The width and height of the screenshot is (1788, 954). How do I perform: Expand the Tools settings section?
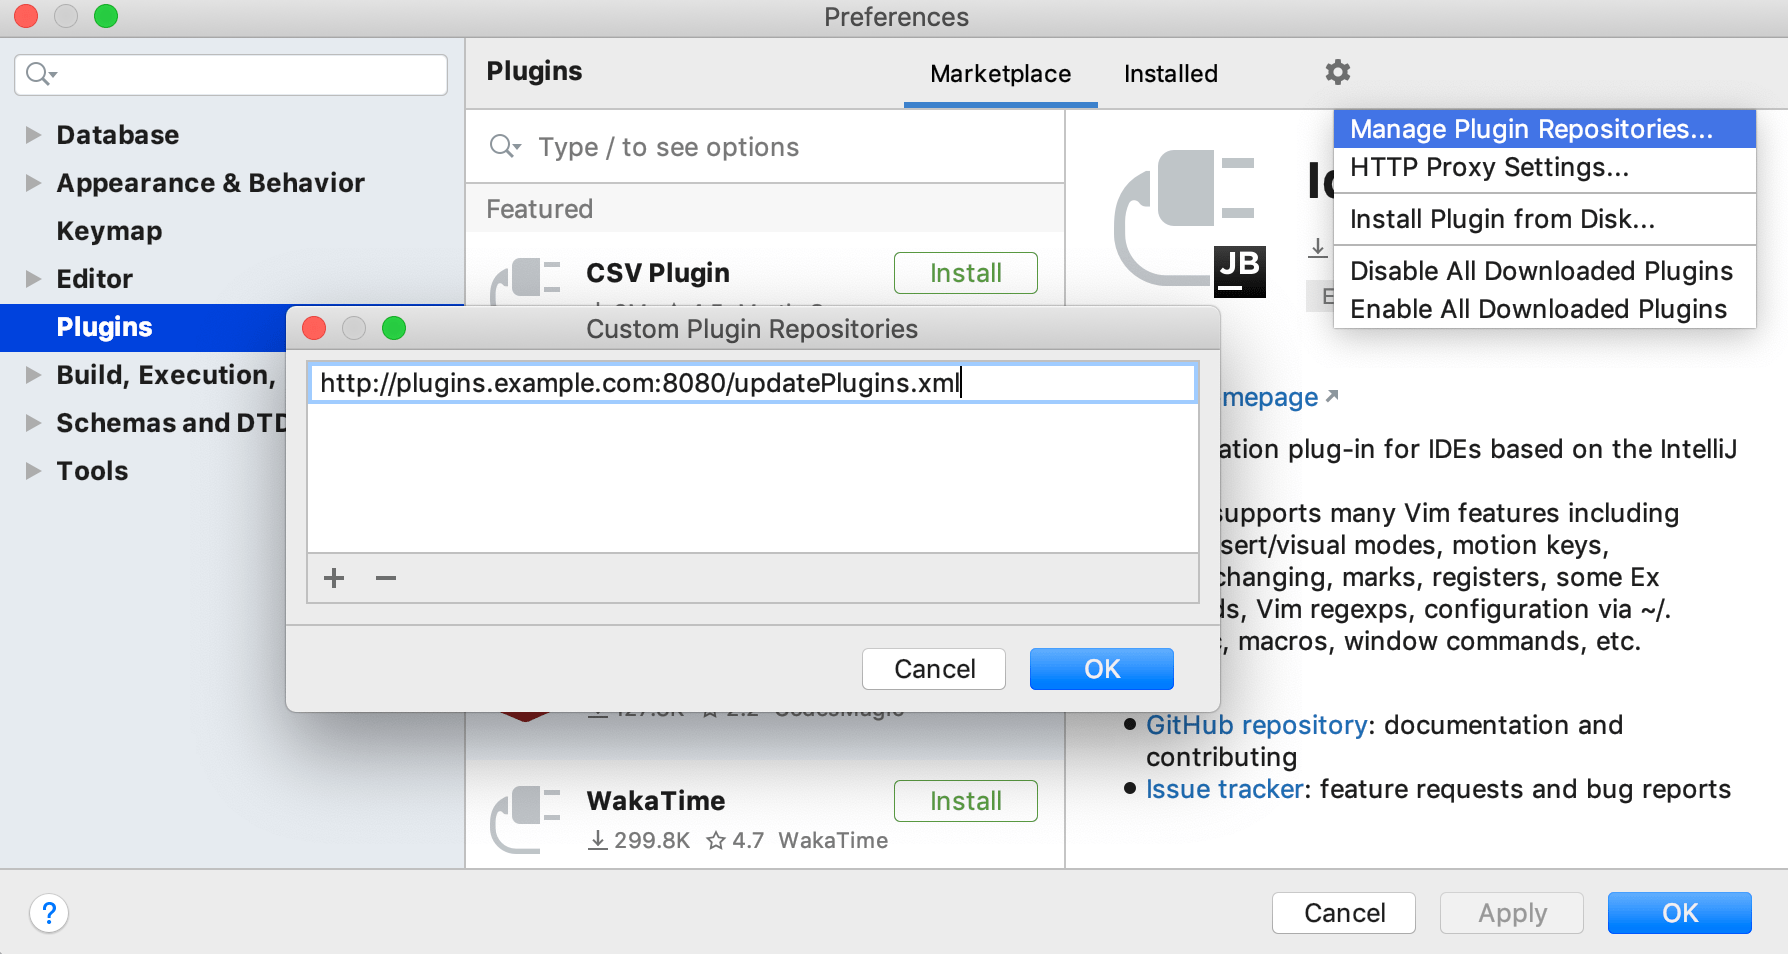[x=33, y=471]
